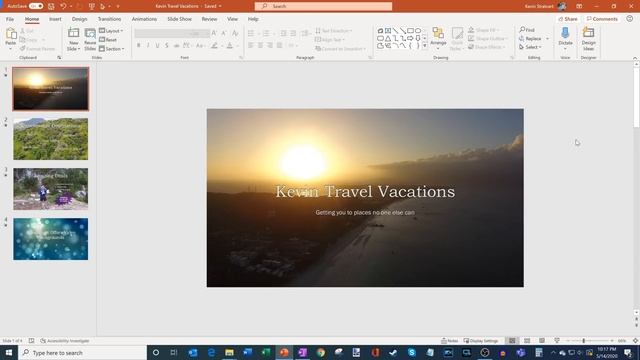Viewport: 640px width, 360px height.
Task: Open the Arrange menu
Action: tap(438, 39)
